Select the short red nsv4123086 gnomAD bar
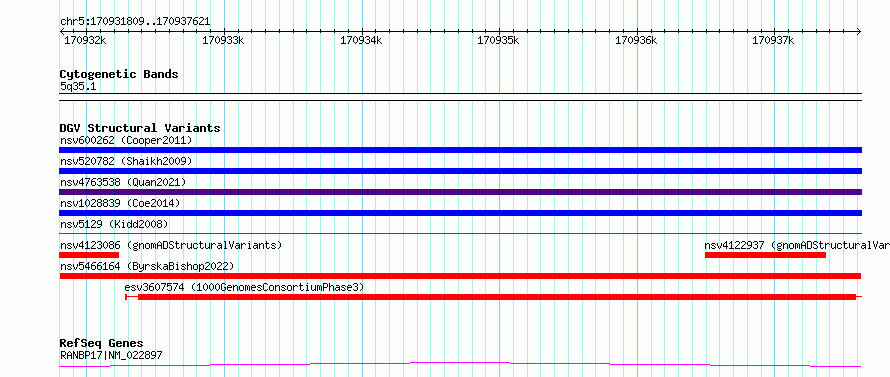This screenshot has height=377, width=890. [89, 255]
